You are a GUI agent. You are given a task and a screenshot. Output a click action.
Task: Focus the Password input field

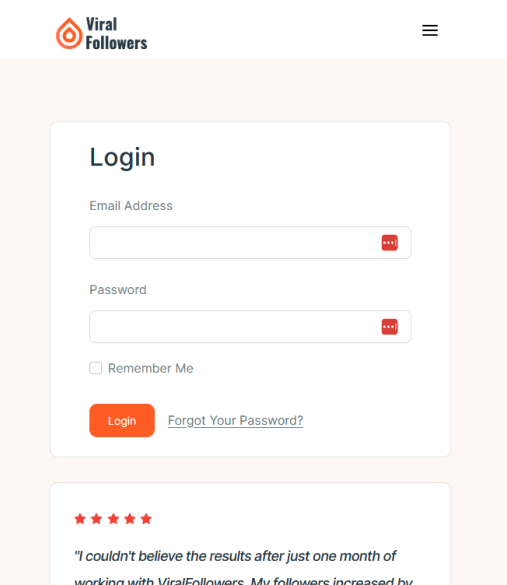(x=250, y=327)
